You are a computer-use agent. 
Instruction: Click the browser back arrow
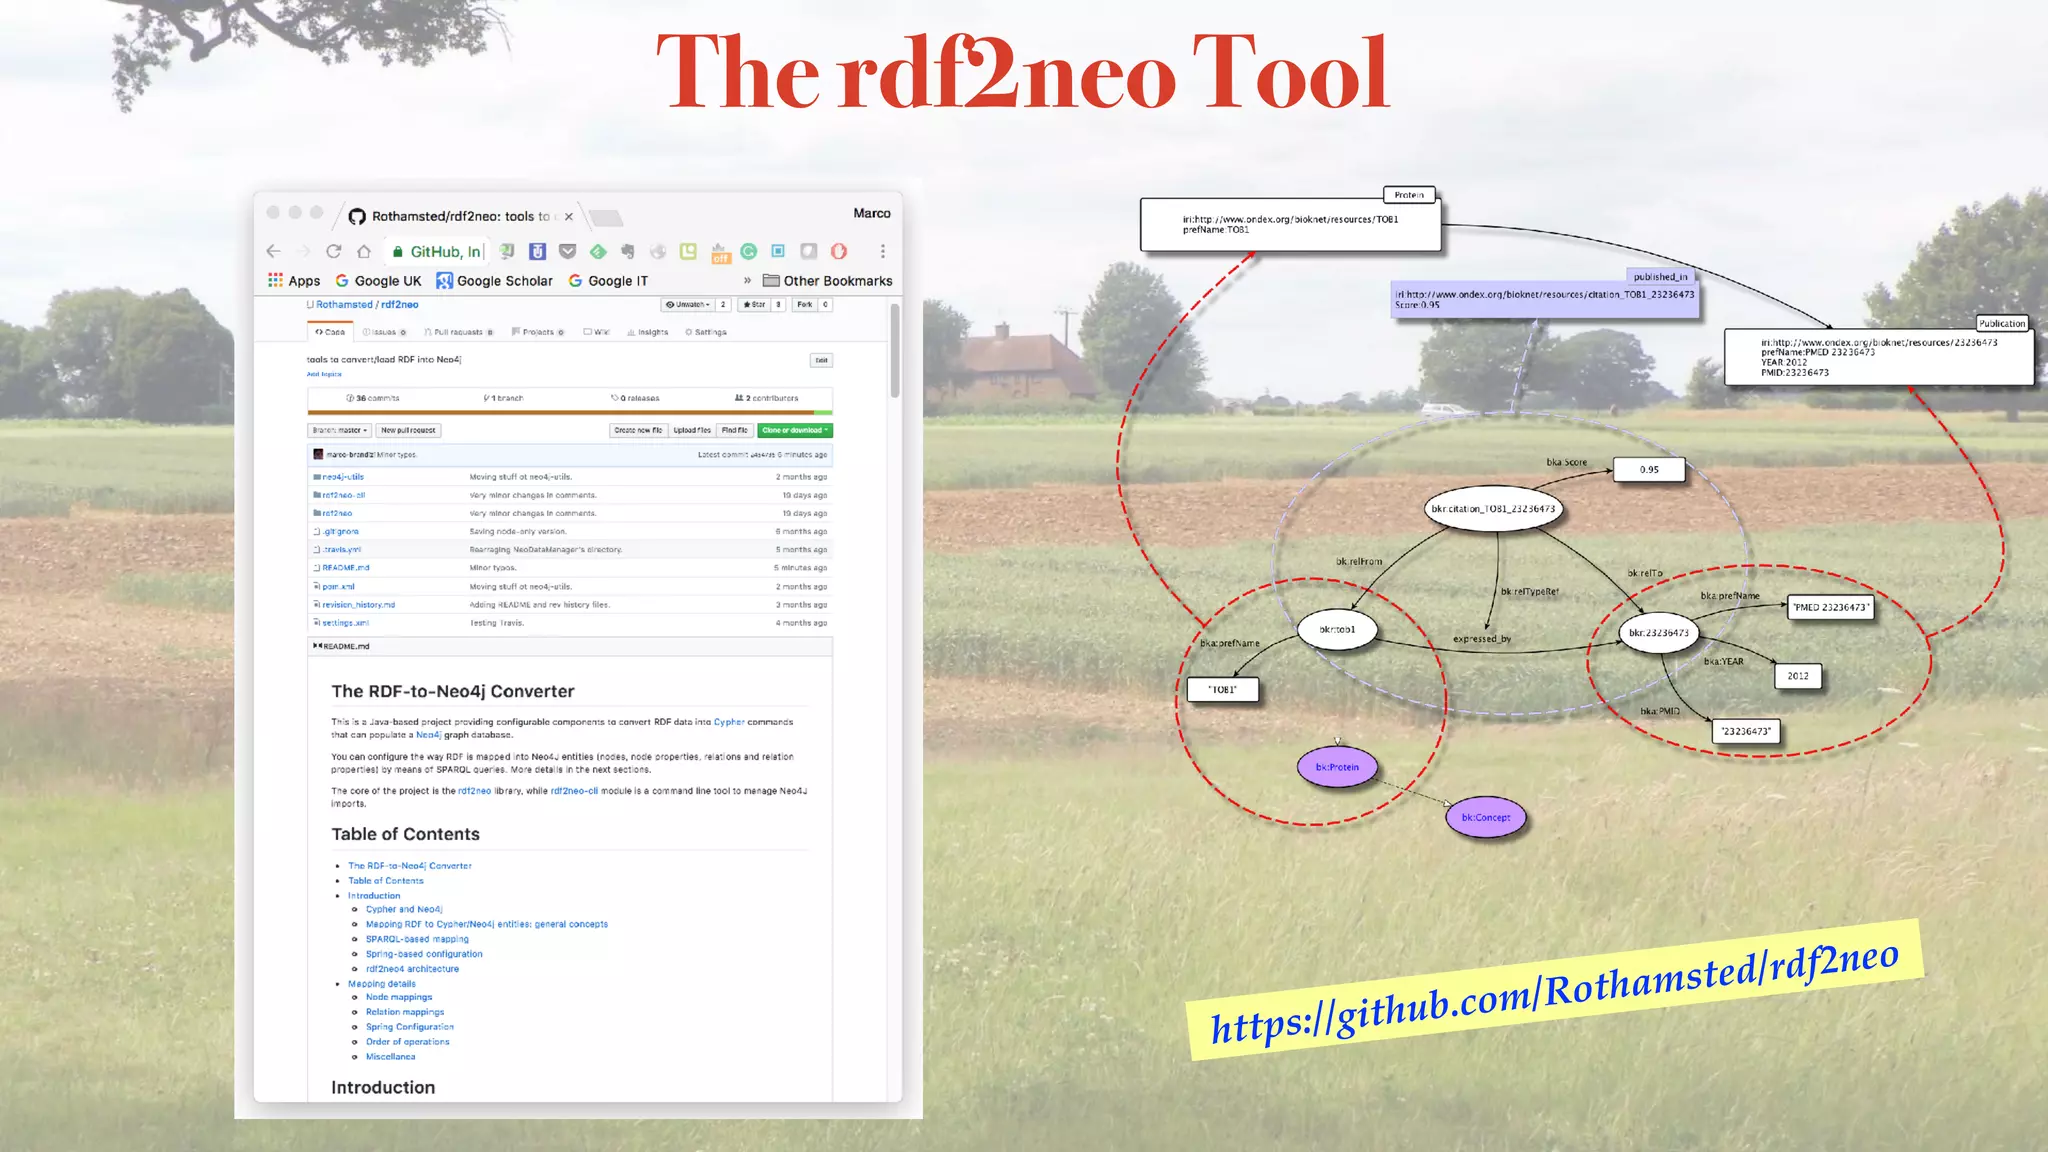coord(273,252)
